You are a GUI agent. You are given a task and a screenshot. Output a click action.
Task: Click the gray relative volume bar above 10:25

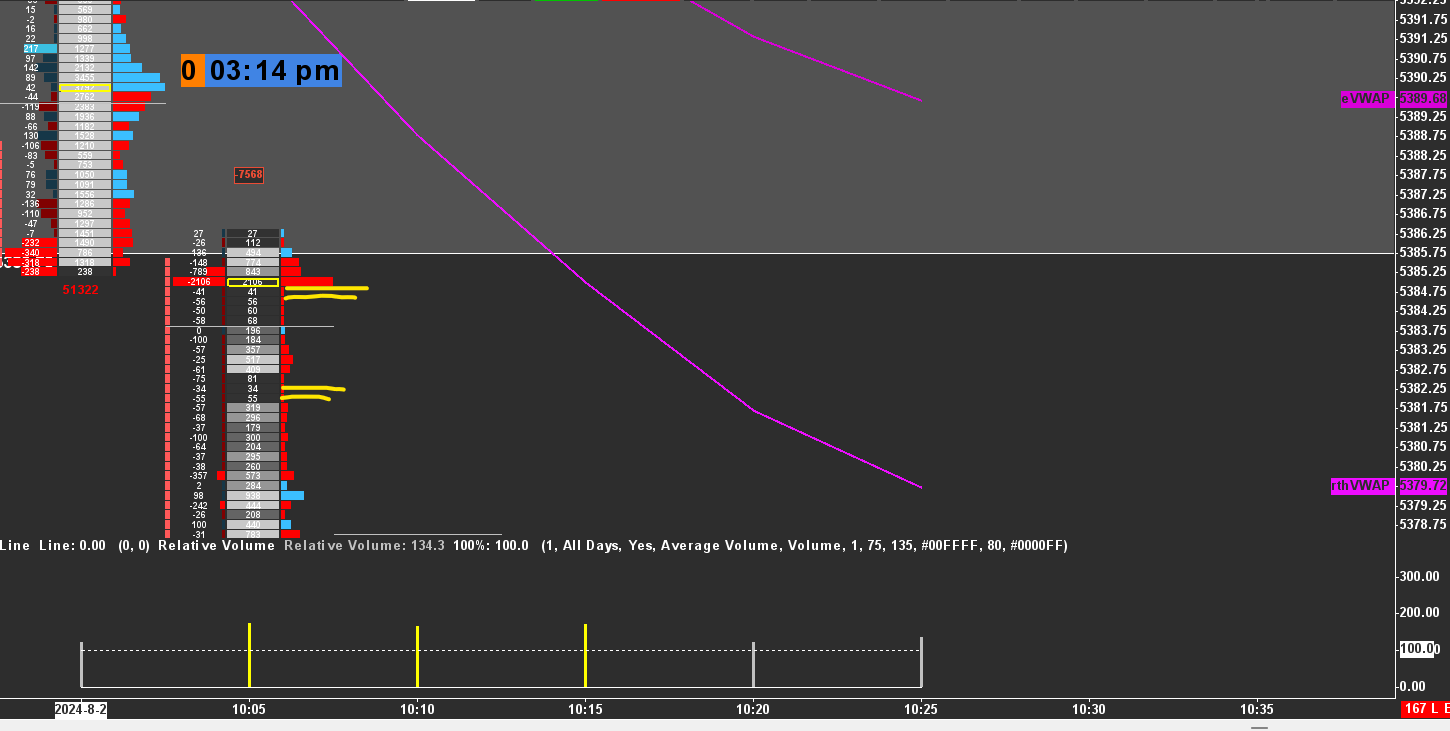921,662
